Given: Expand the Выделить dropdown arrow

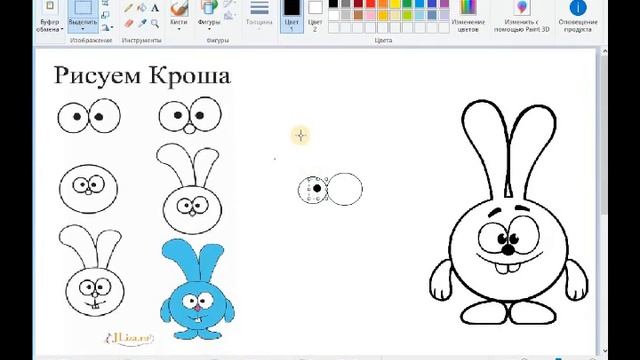Looking at the screenshot, I should point(83,29).
